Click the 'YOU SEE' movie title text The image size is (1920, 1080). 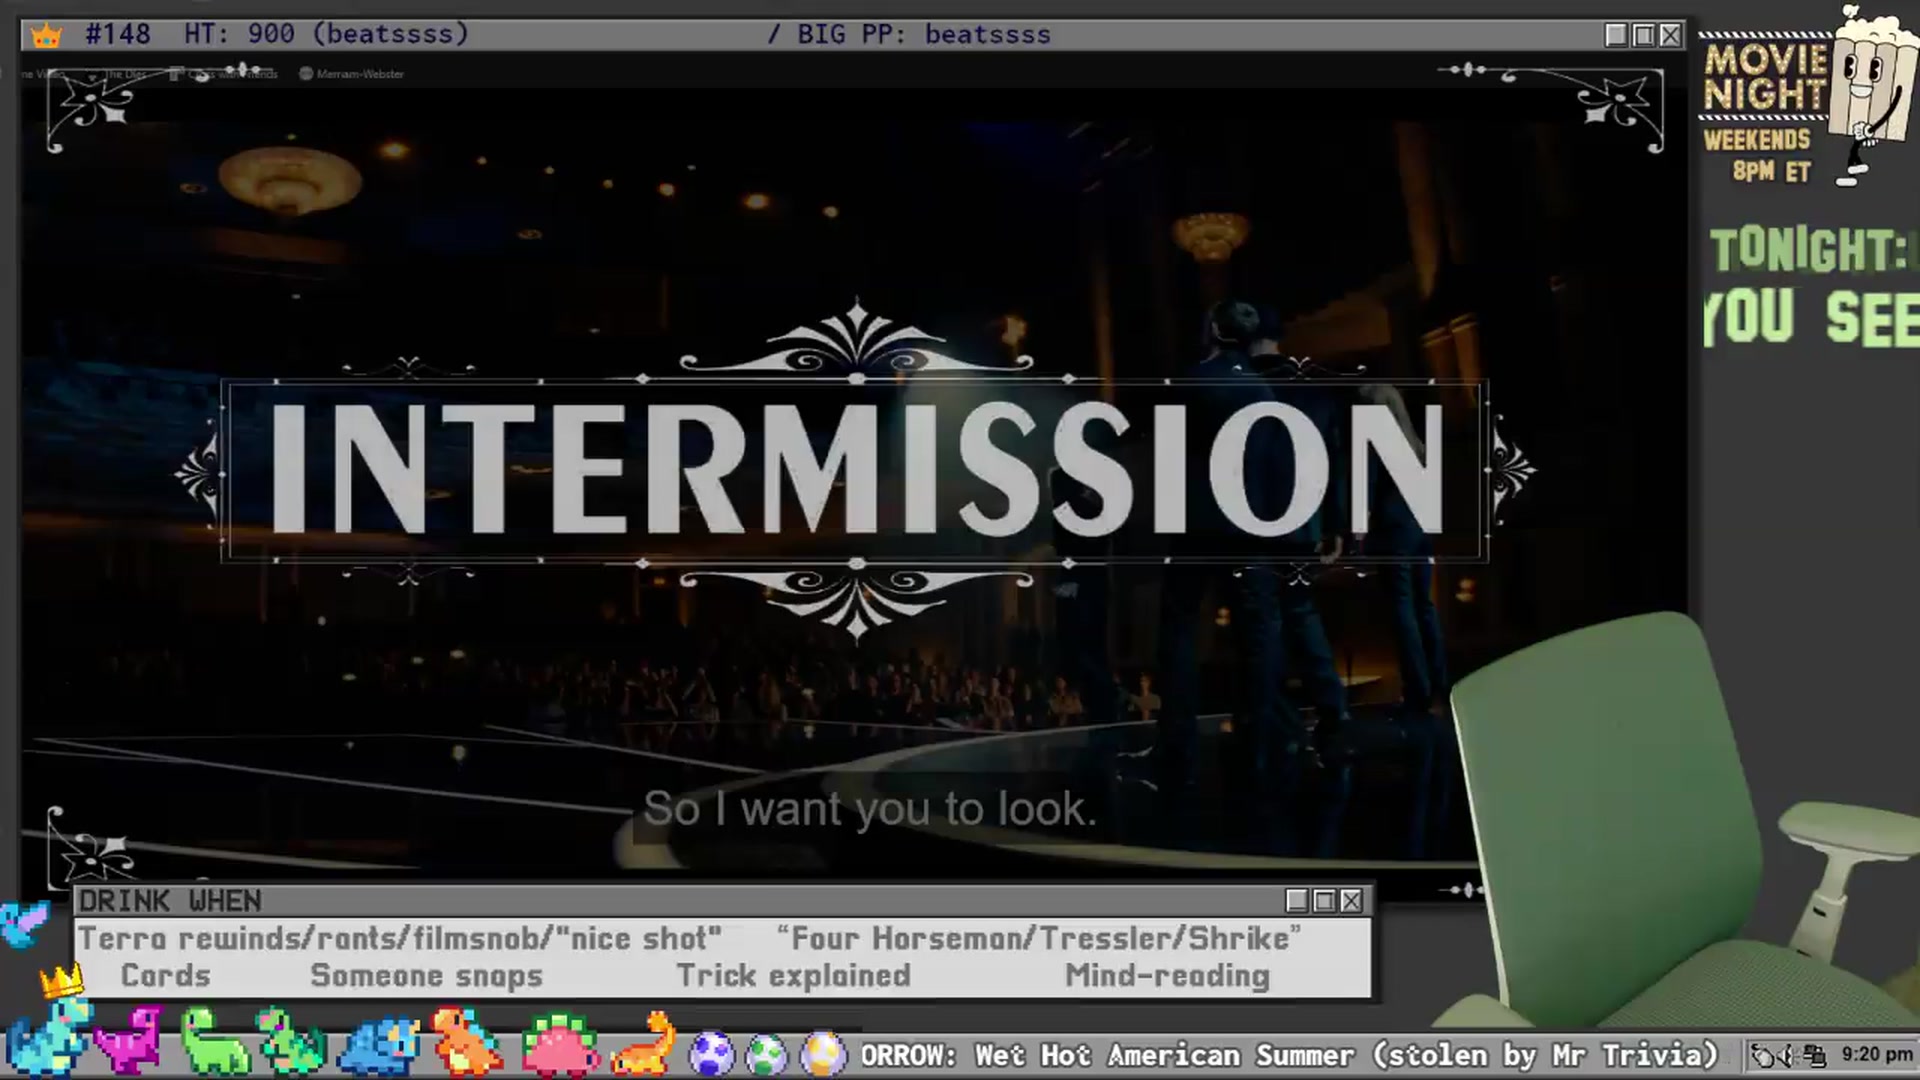pos(1812,318)
